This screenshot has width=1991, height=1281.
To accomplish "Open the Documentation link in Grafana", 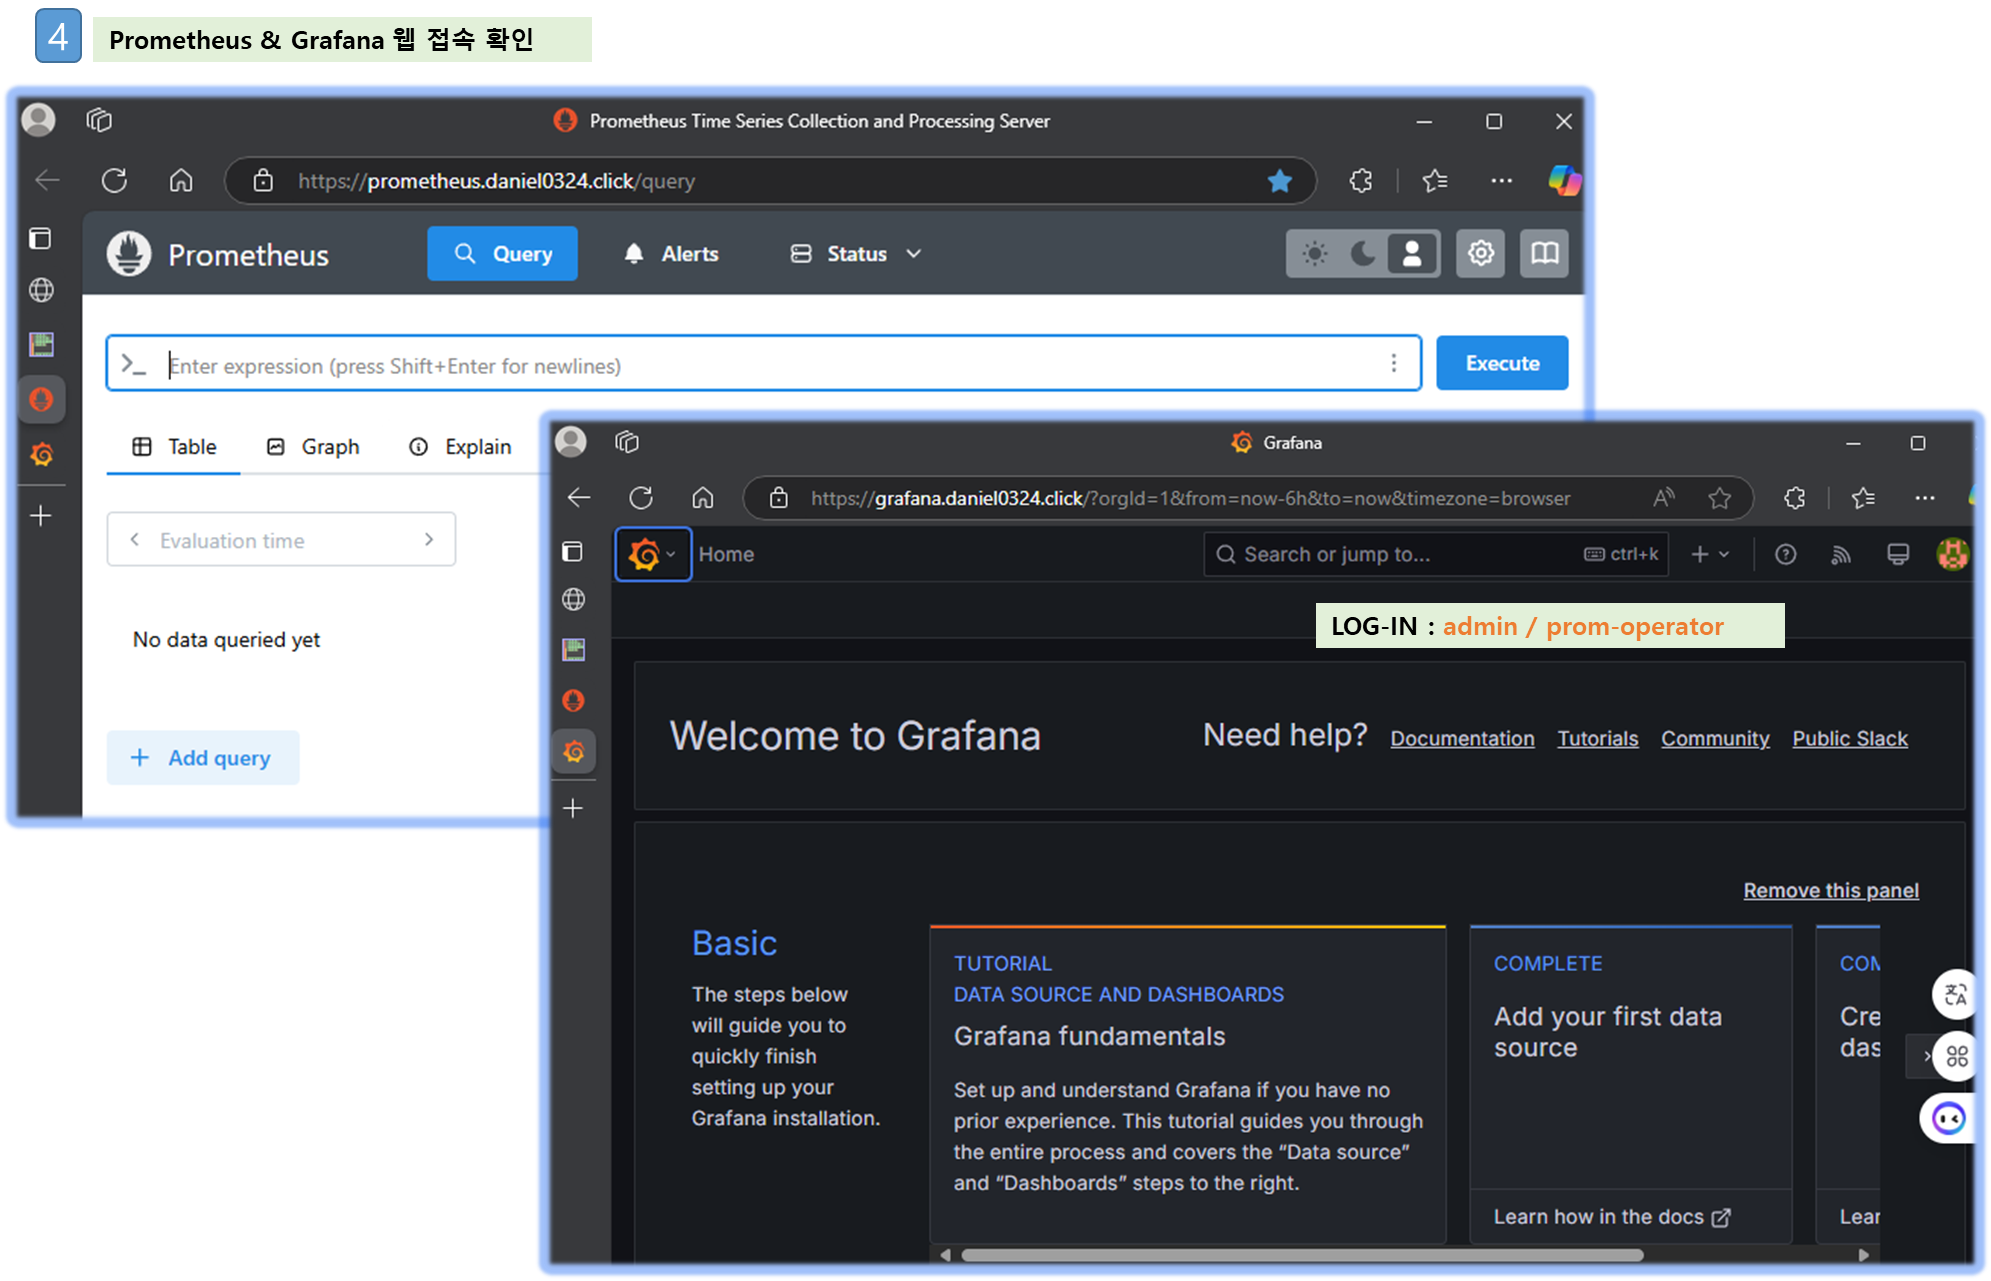I will (1461, 739).
